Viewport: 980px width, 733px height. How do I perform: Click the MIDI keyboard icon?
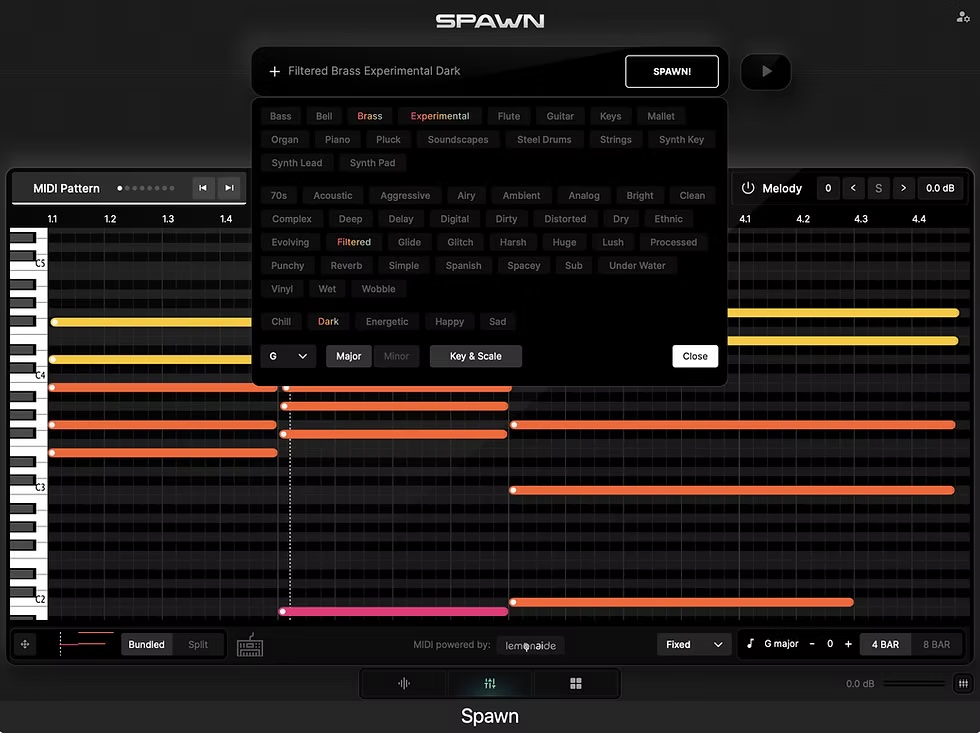click(250, 645)
